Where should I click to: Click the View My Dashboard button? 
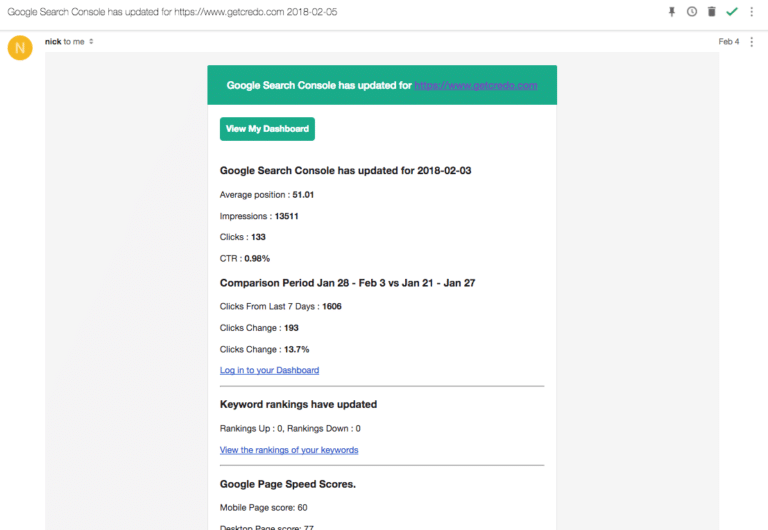coord(267,129)
